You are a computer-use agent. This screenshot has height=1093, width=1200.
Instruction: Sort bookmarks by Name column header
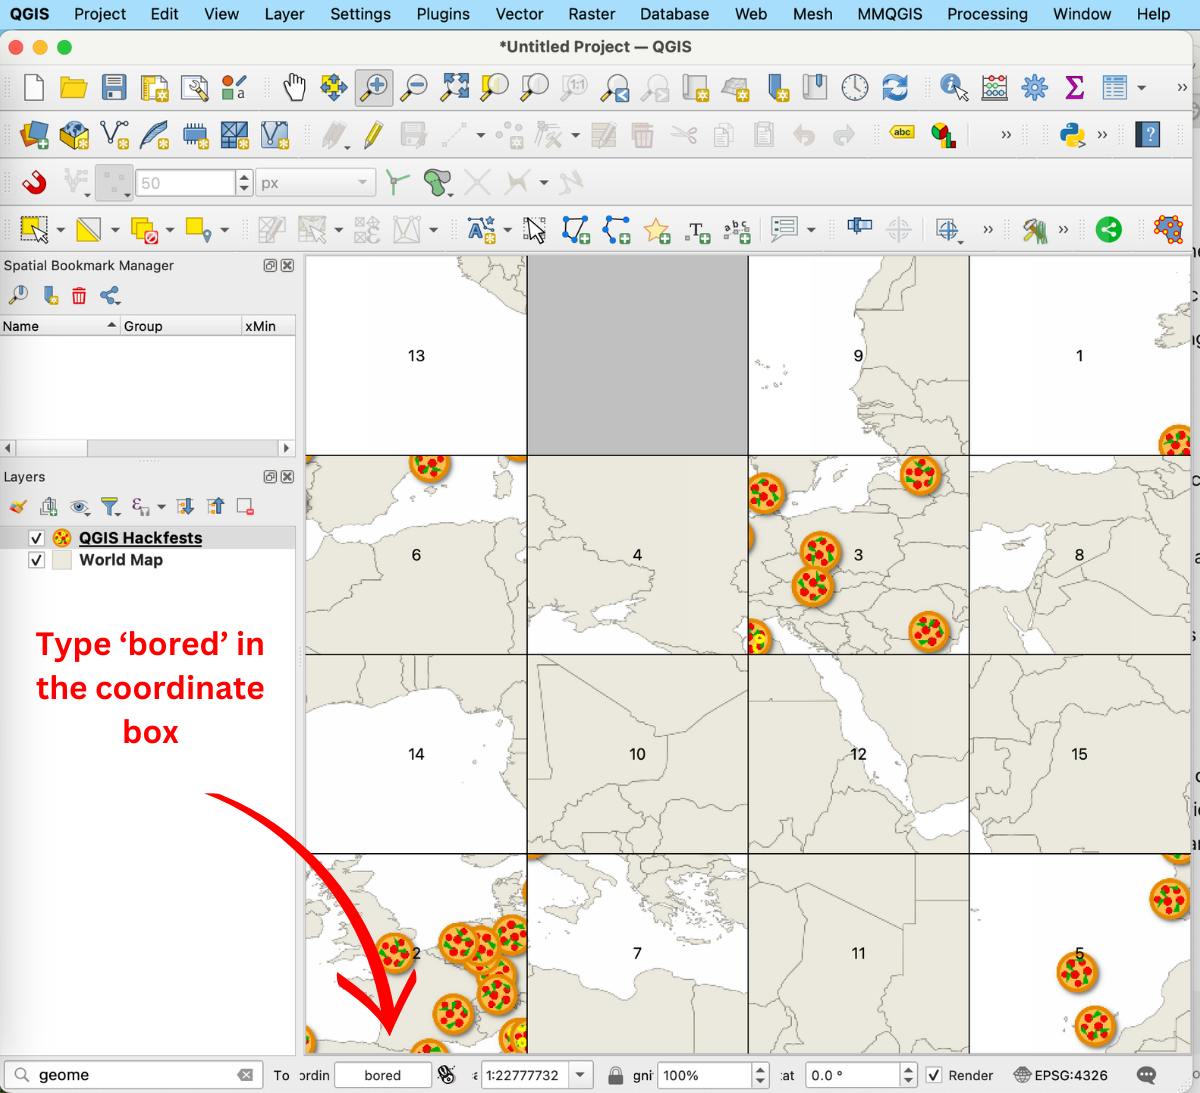pos(60,326)
